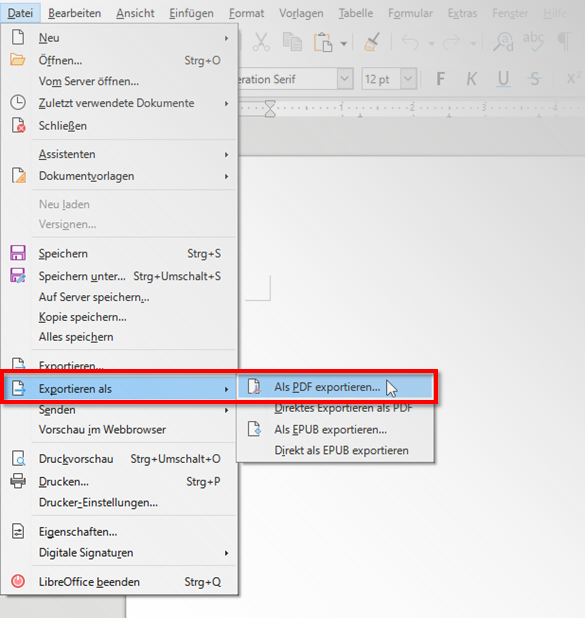The height and width of the screenshot is (618, 585).
Task: Open the Extras menu
Action: coord(462,13)
